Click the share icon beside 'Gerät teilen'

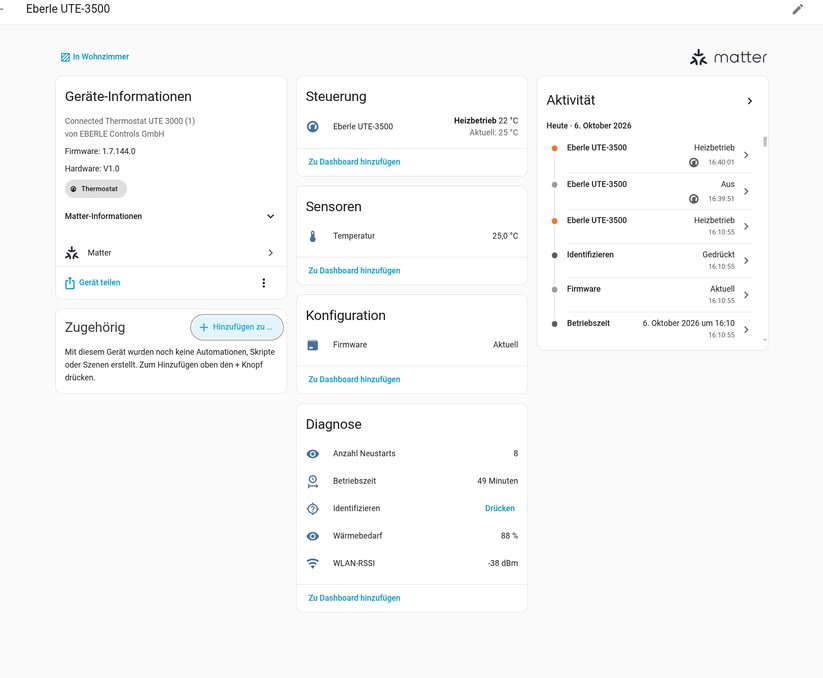click(70, 283)
